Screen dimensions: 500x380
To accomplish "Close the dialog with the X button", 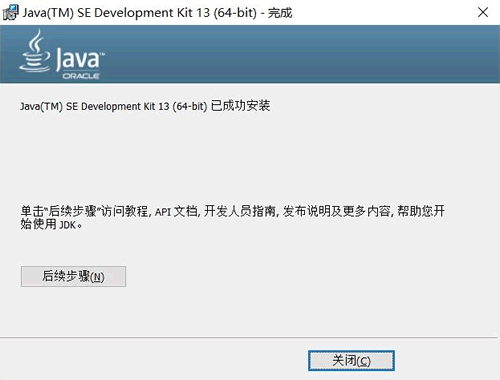I will [483, 13].
